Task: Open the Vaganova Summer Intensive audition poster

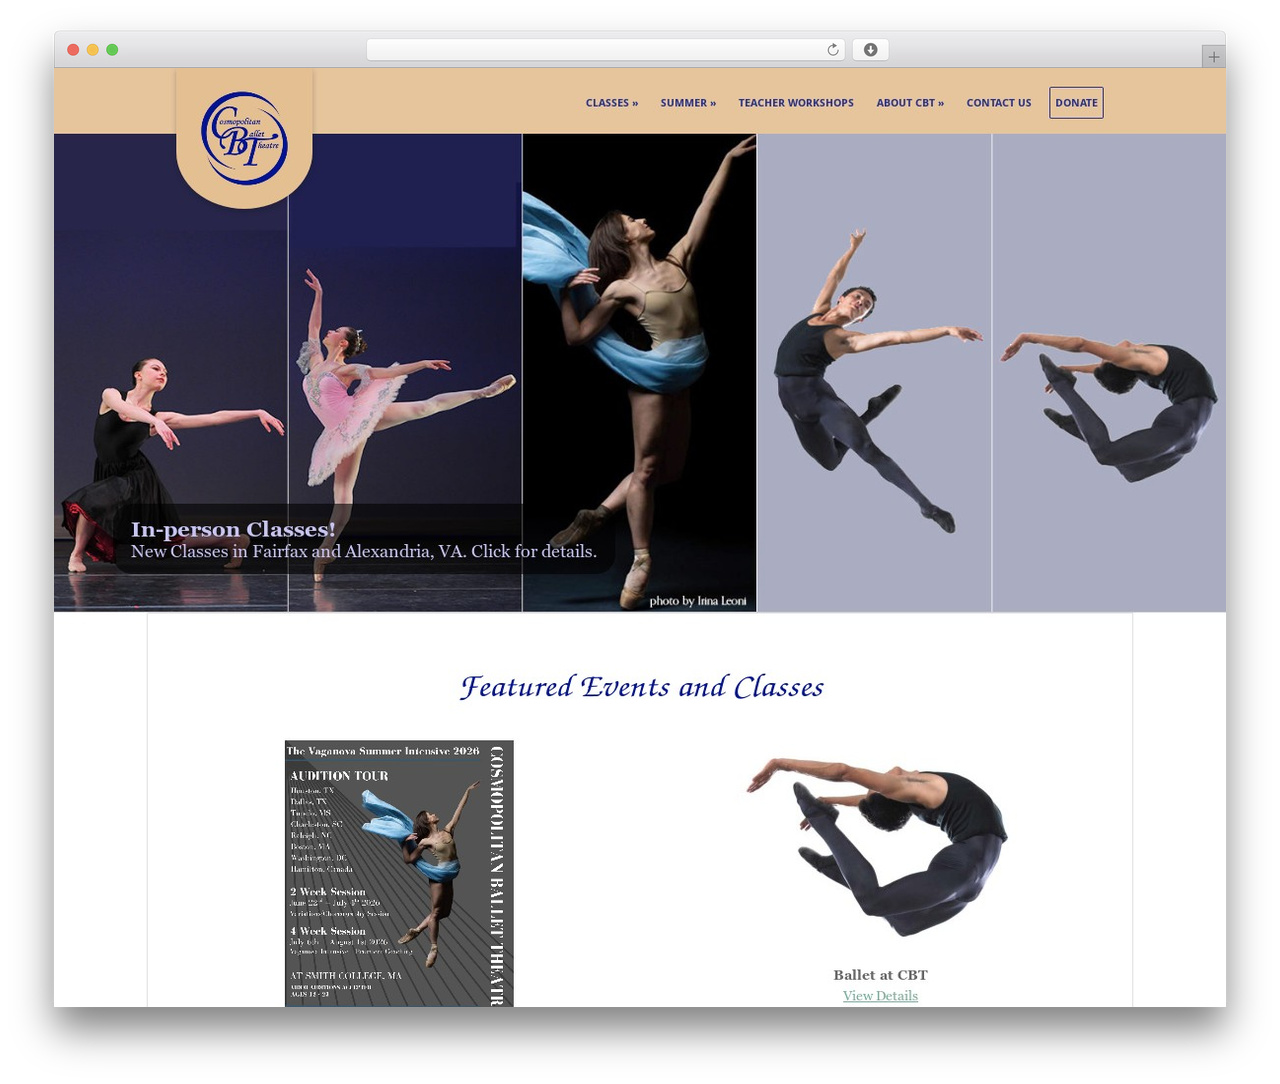Action: pos(399,873)
